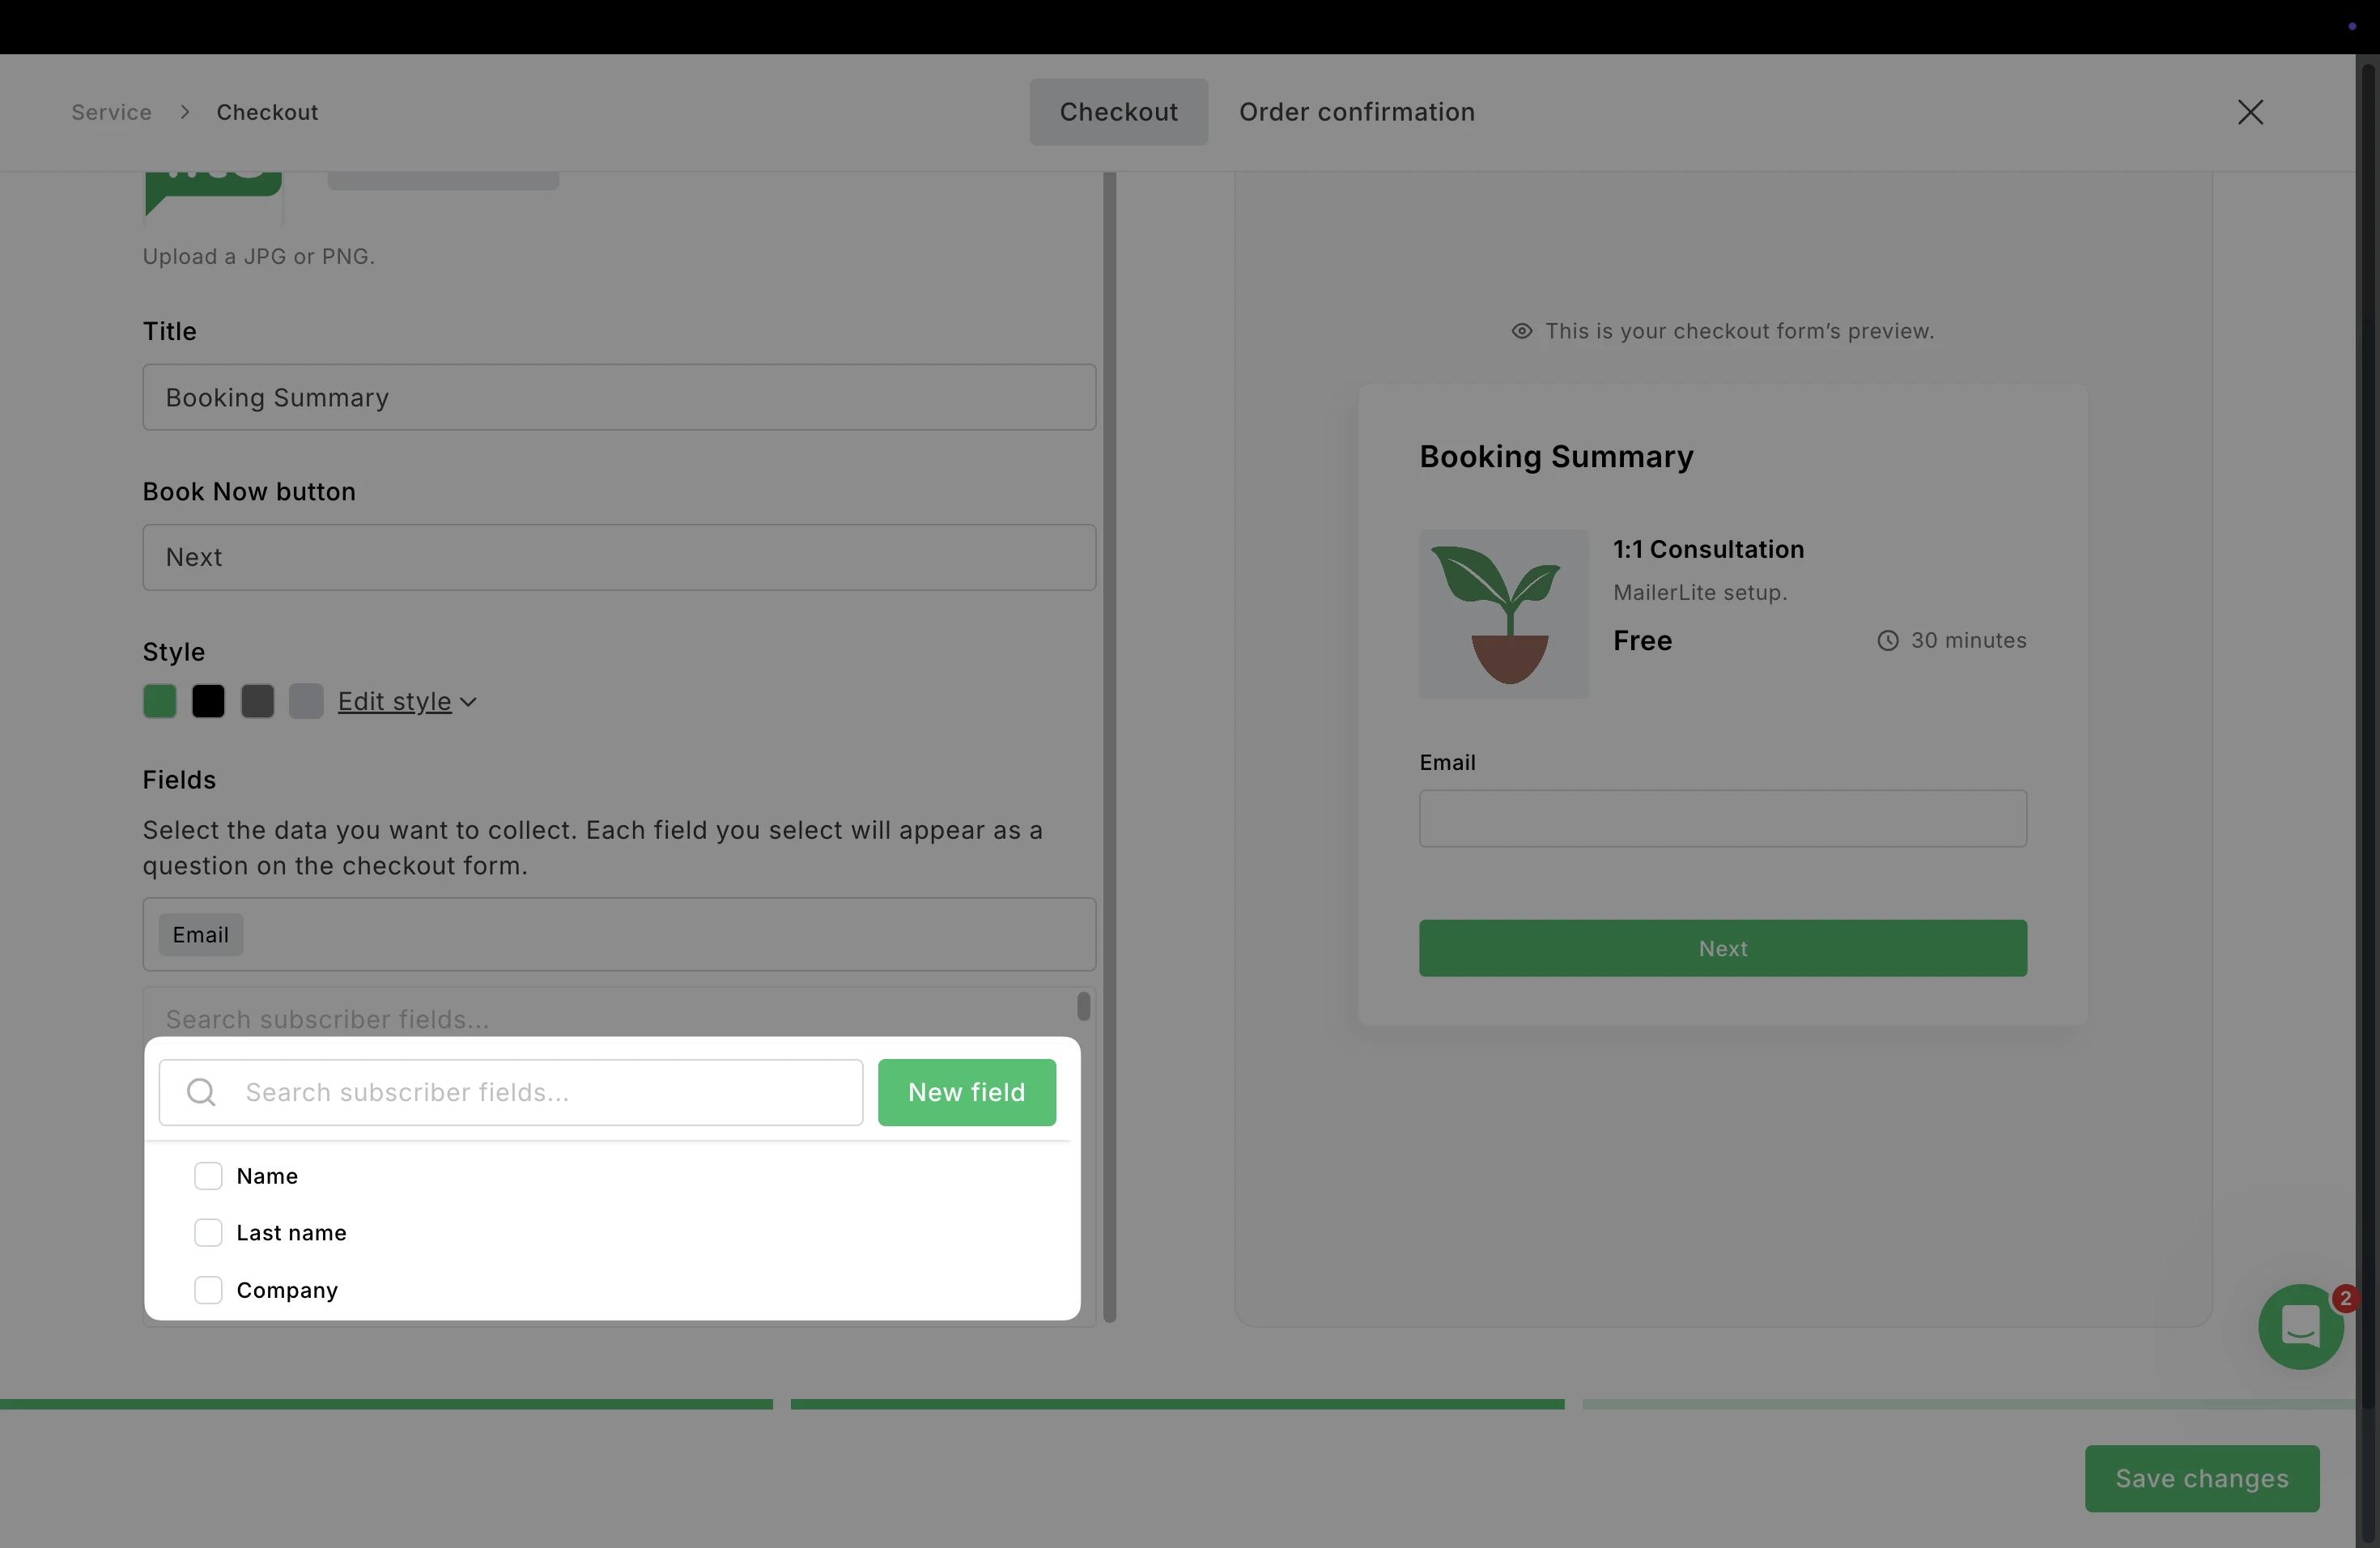Click the search magnifier icon in fields popup

coord(201,1092)
